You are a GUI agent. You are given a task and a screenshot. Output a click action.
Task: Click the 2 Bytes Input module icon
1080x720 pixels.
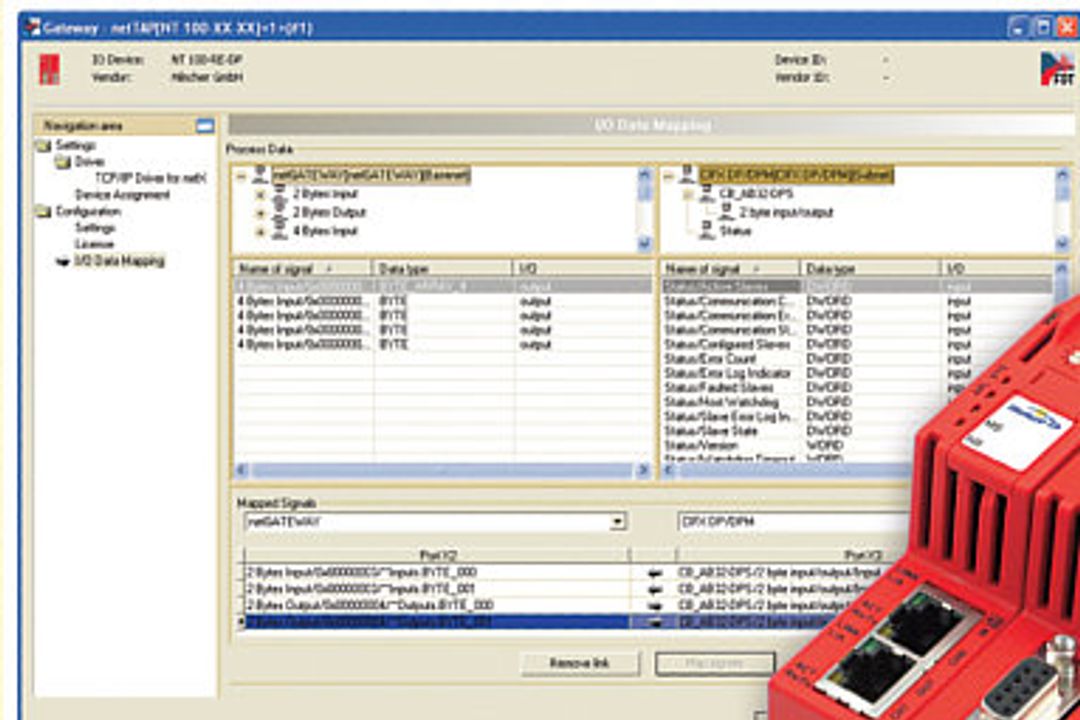[279, 194]
